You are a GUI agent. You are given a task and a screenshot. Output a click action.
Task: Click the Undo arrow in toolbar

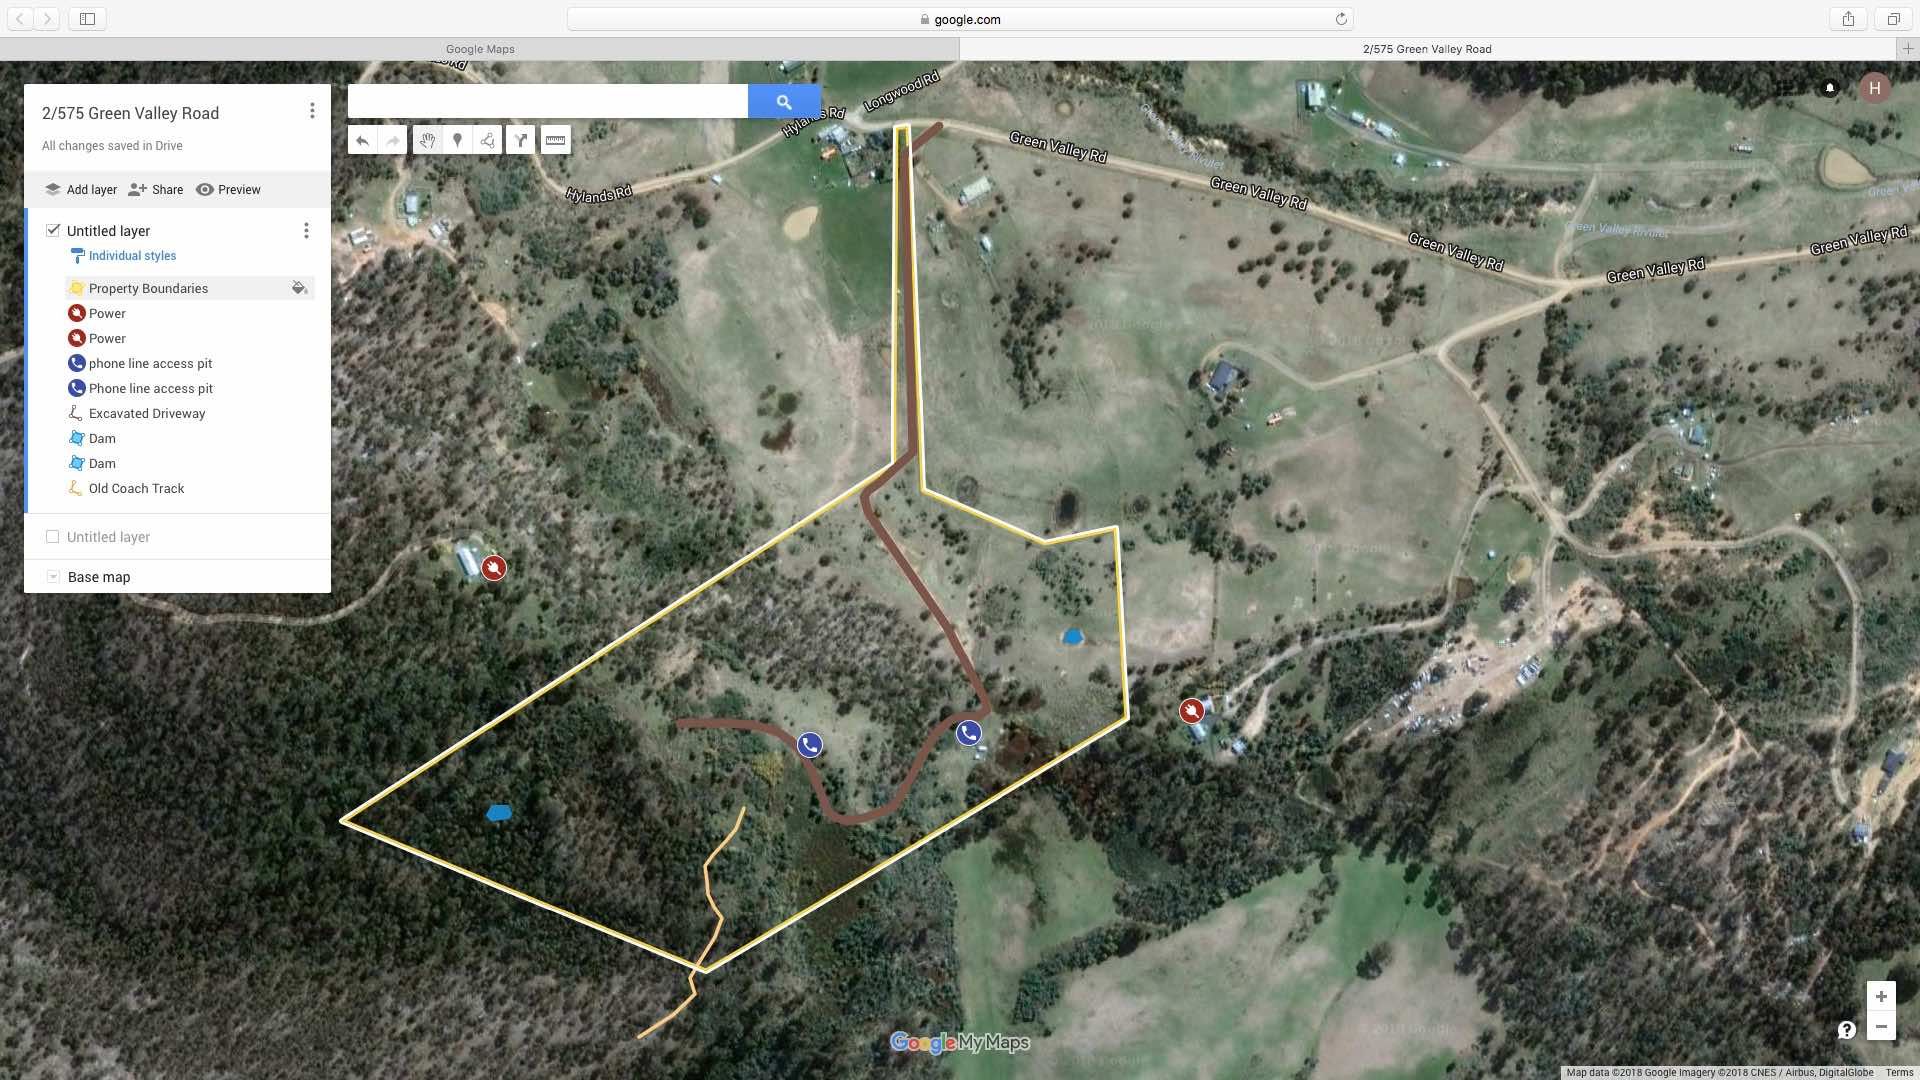pyautogui.click(x=362, y=141)
